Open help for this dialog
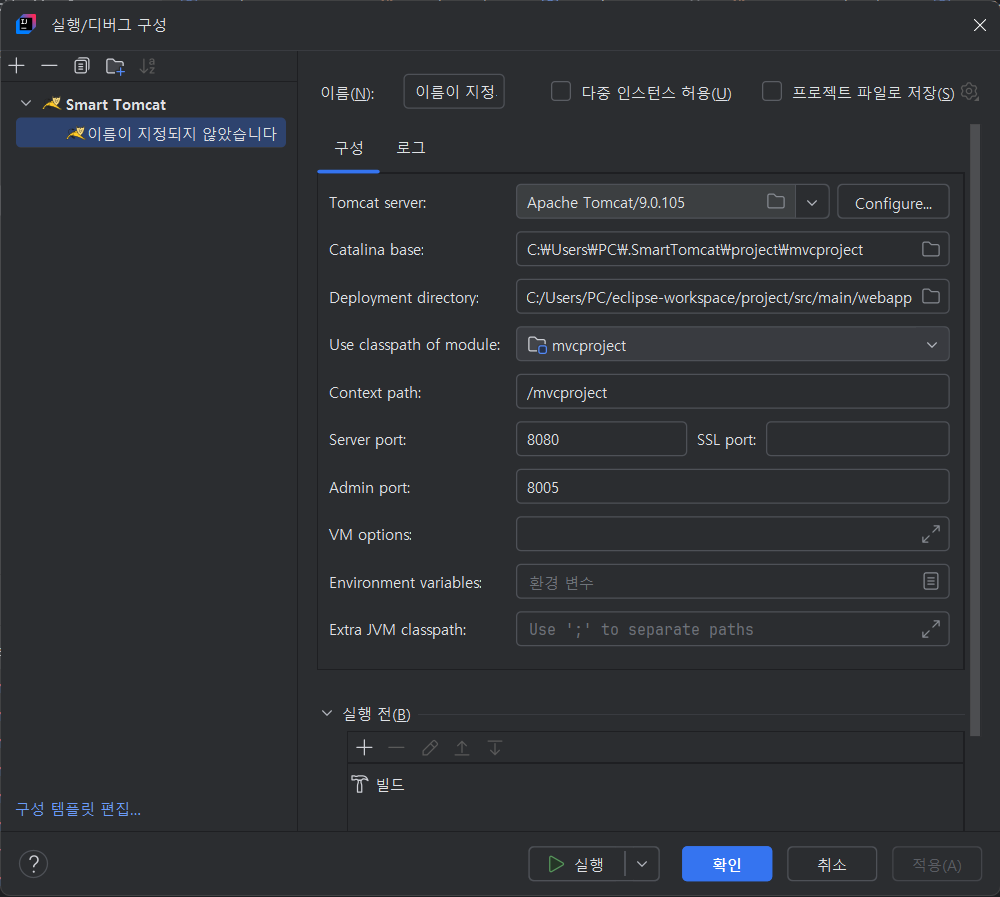1000x897 pixels. 33,864
